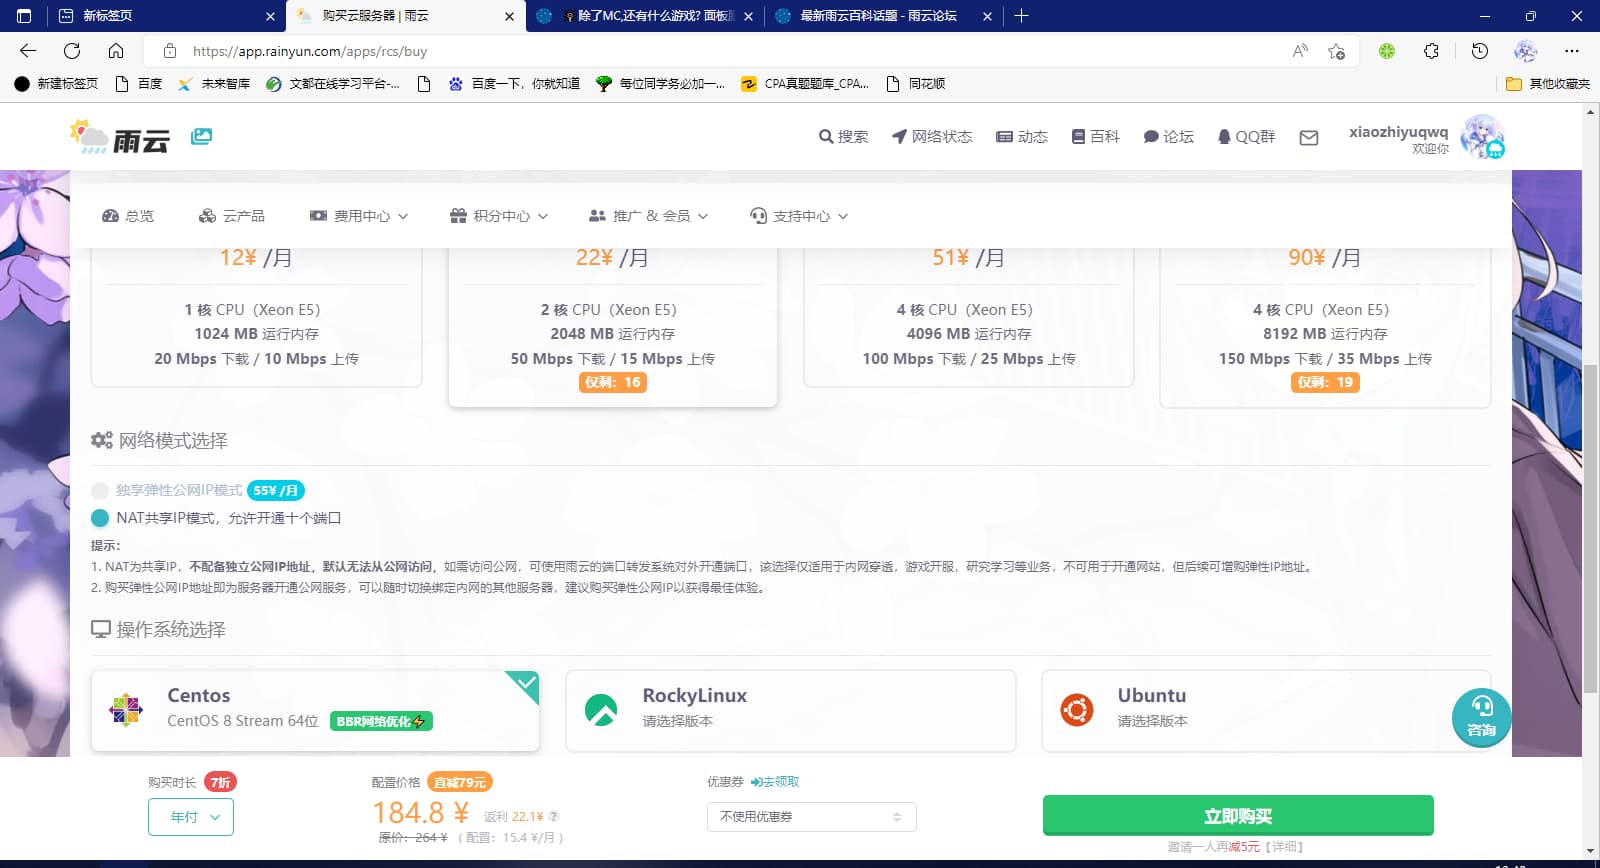Open the 年付 purchase duration dropdown
1600x868 pixels.
[x=191, y=817]
